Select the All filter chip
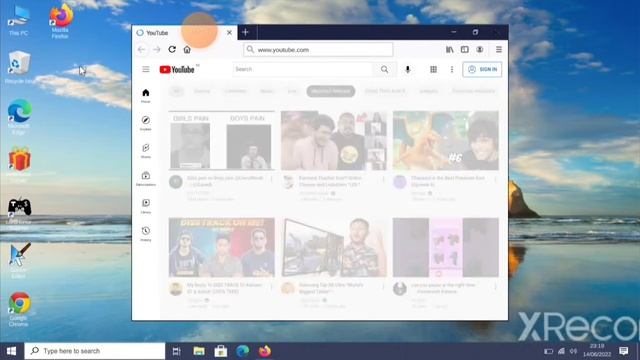The image size is (640, 360). pyautogui.click(x=177, y=91)
